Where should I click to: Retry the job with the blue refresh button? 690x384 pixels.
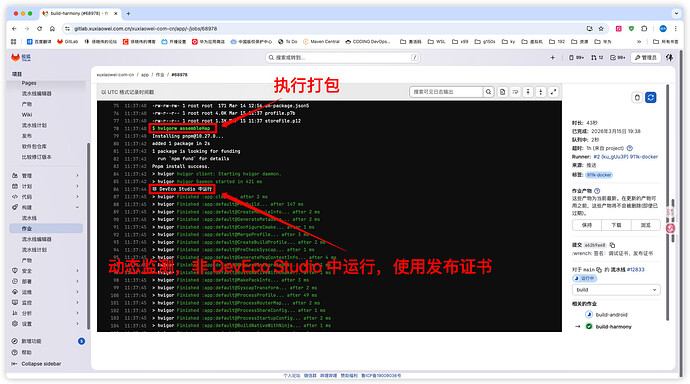(x=651, y=97)
